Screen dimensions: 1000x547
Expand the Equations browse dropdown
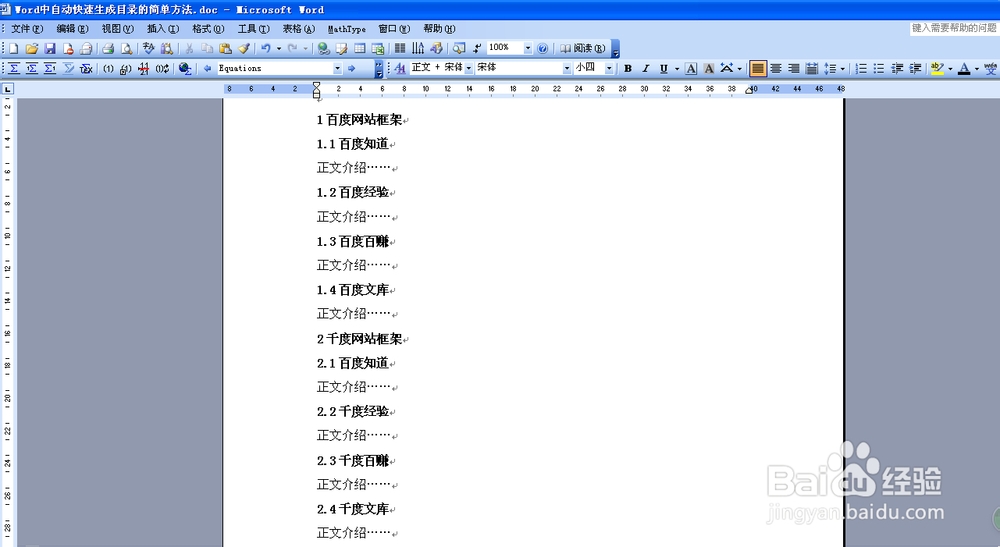tap(337, 68)
